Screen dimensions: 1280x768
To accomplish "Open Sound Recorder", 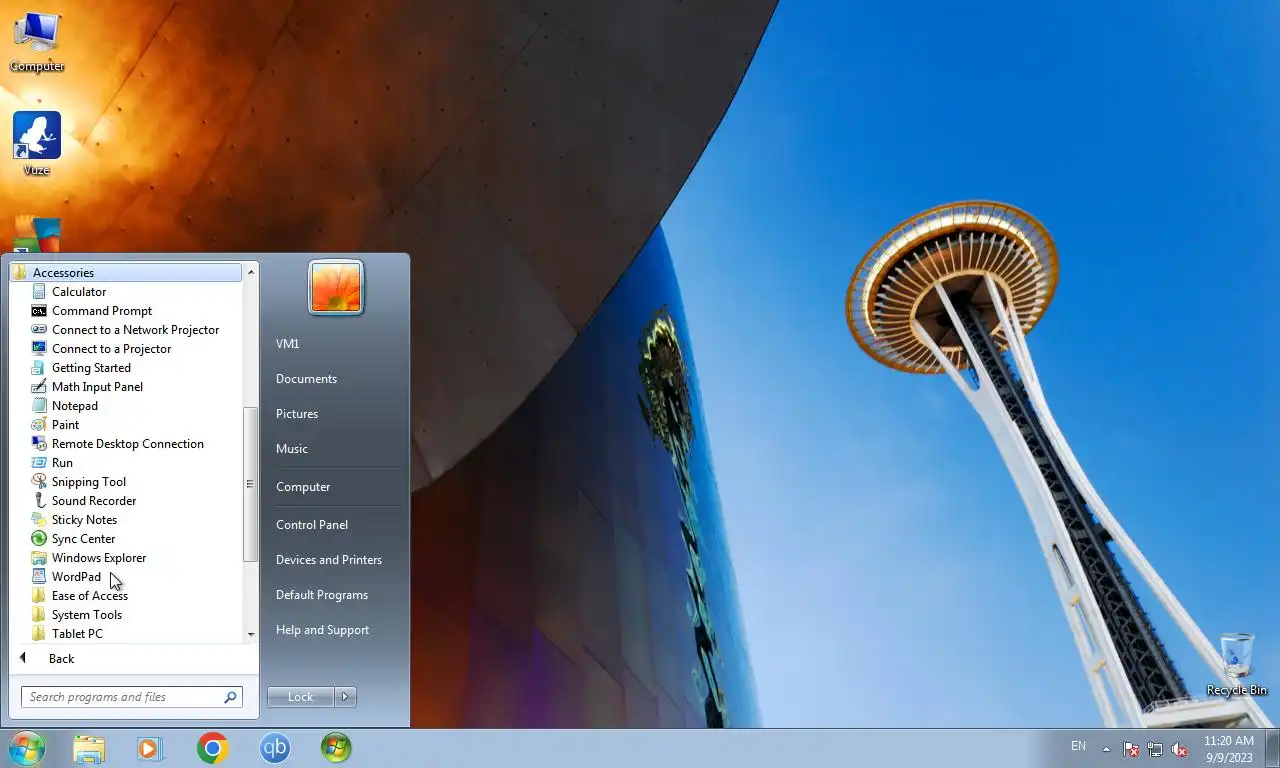I will tap(93, 501).
